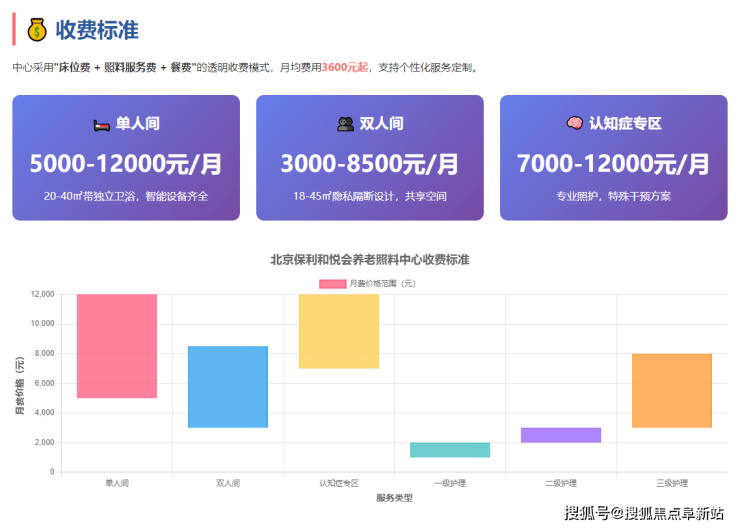Click the blue 双人间 bar in chart
This screenshot has height=529, width=740.
click(228, 387)
